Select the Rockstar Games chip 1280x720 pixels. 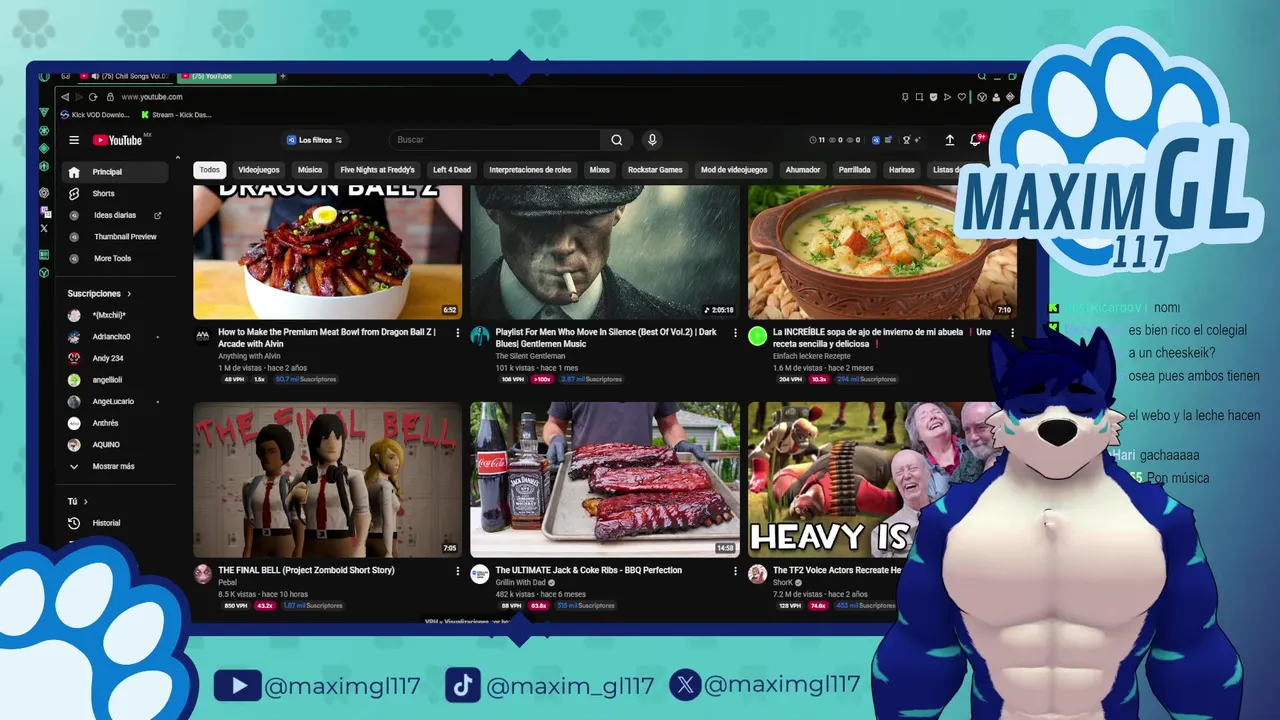[x=655, y=170]
